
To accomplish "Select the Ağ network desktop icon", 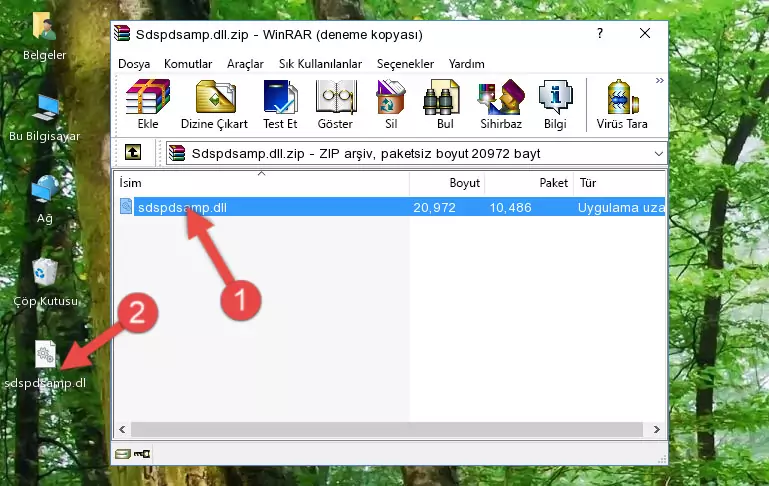I will [x=45, y=200].
